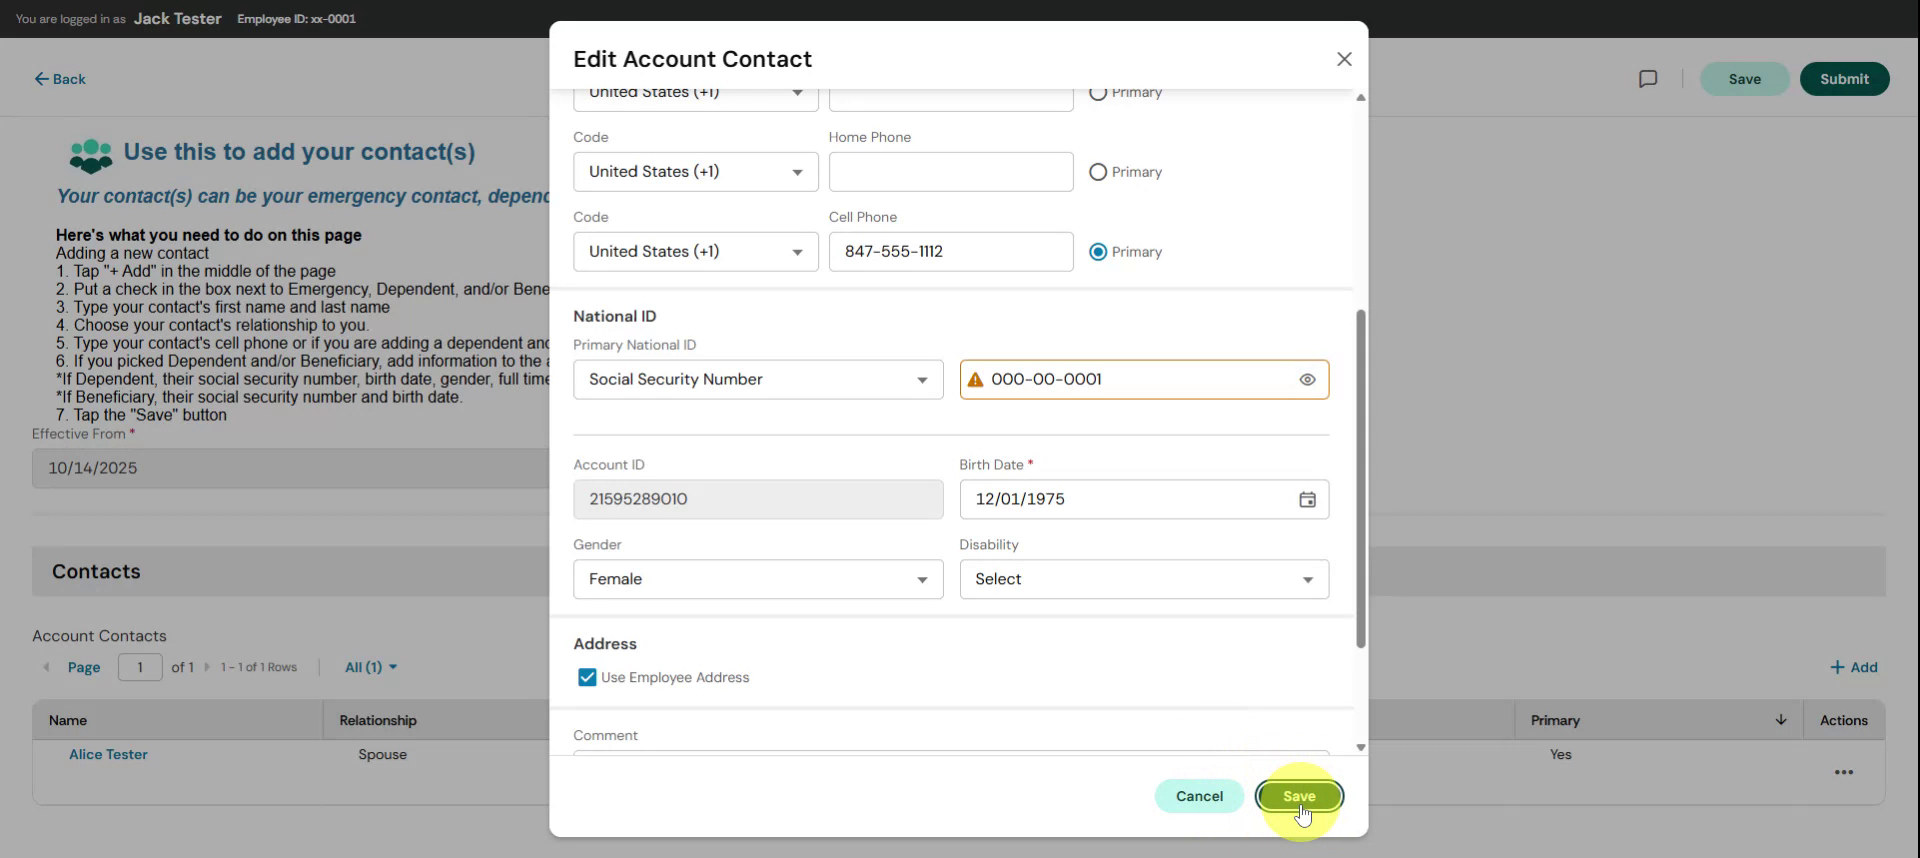Click the Primary column sort arrow
The width and height of the screenshot is (1920, 858).
[x=1780, y=720]
